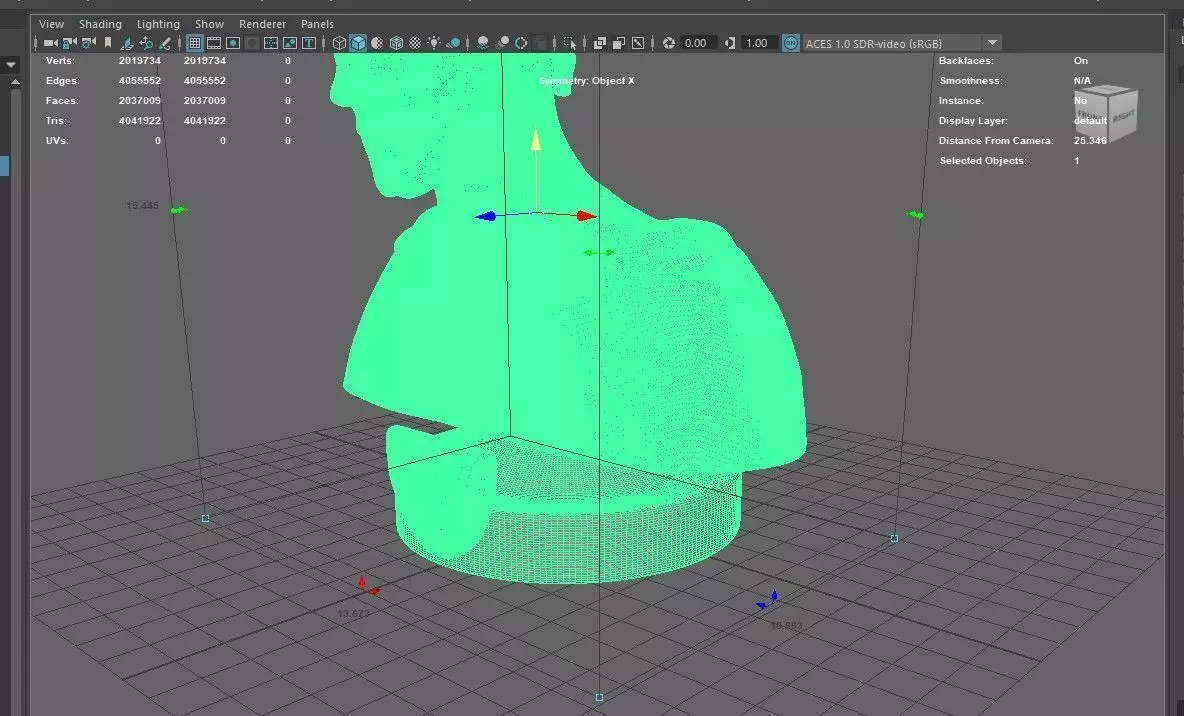Click the Tris: heads-up label

[57, 120]
